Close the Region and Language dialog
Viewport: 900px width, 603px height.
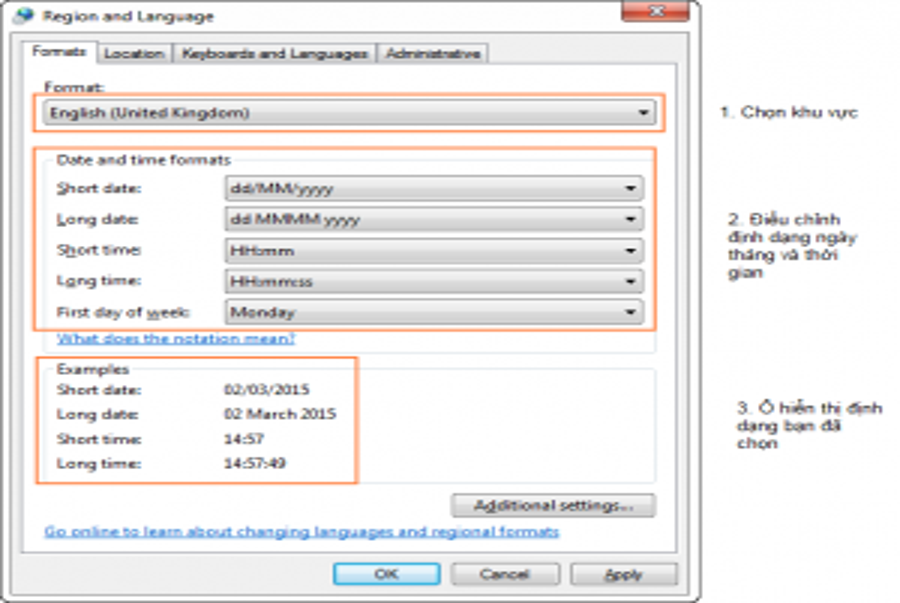(655, 11)
